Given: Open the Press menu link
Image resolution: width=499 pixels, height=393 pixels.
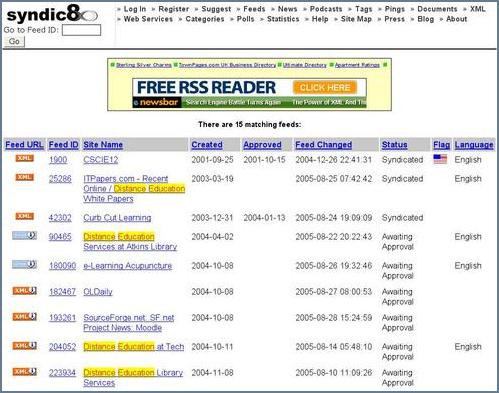Looking at the screenshot, I should click(x=394, y=19).
